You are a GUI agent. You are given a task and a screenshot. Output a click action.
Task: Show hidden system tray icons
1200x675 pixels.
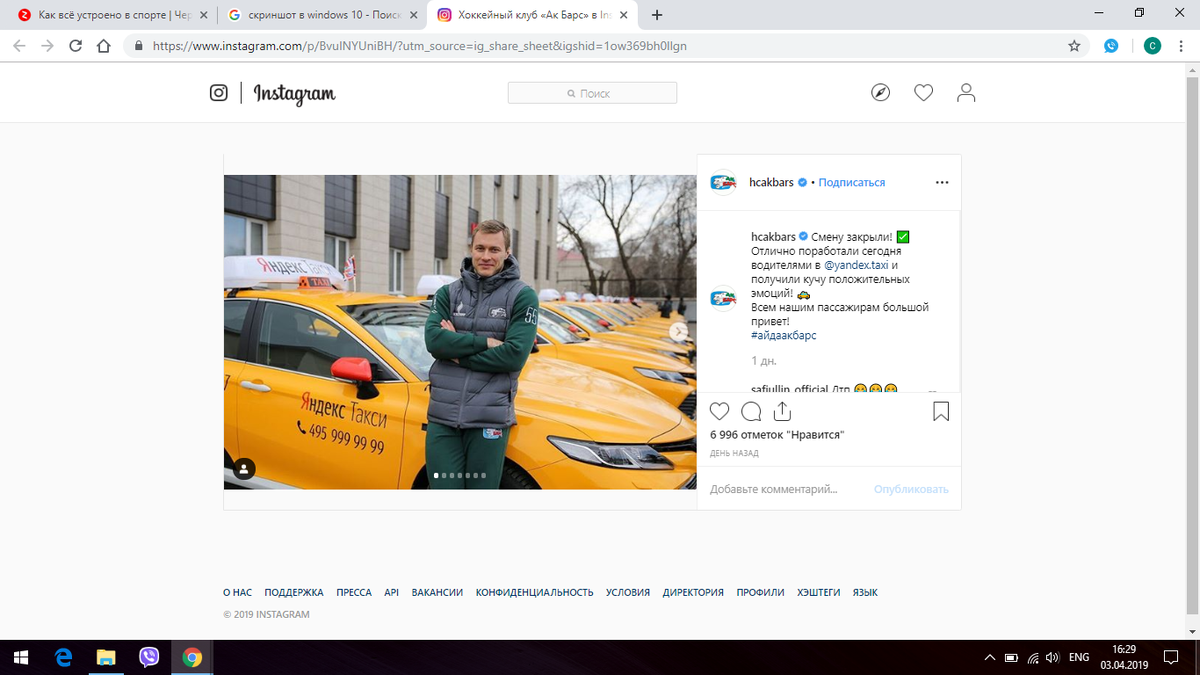click(x=990, y=657)
